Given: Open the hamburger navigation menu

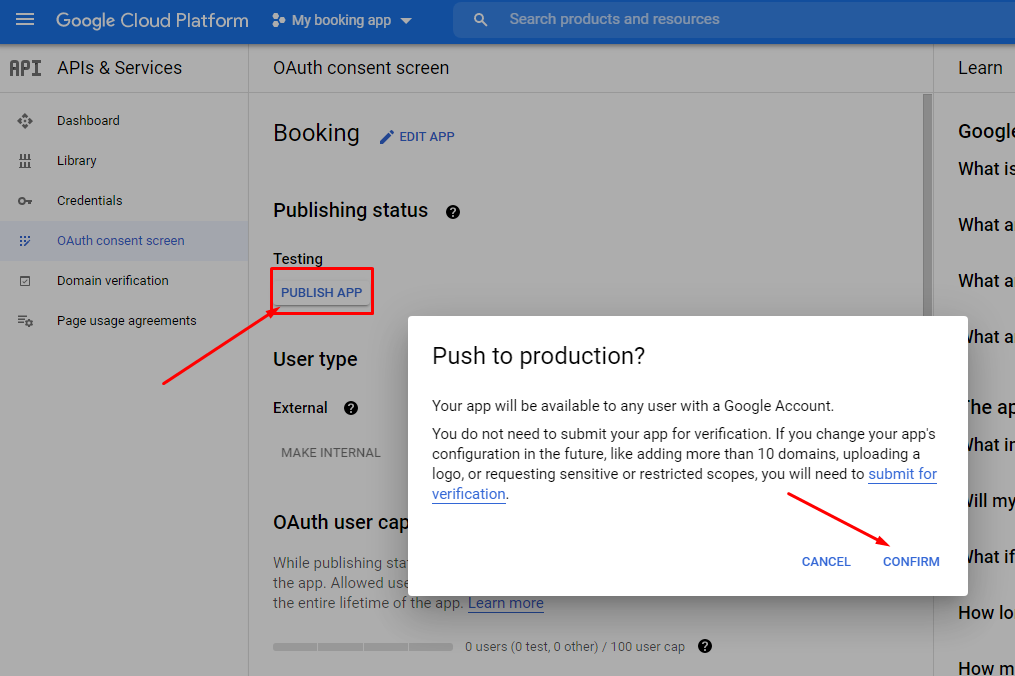Looking at the screenshot, I should point(25,20).
